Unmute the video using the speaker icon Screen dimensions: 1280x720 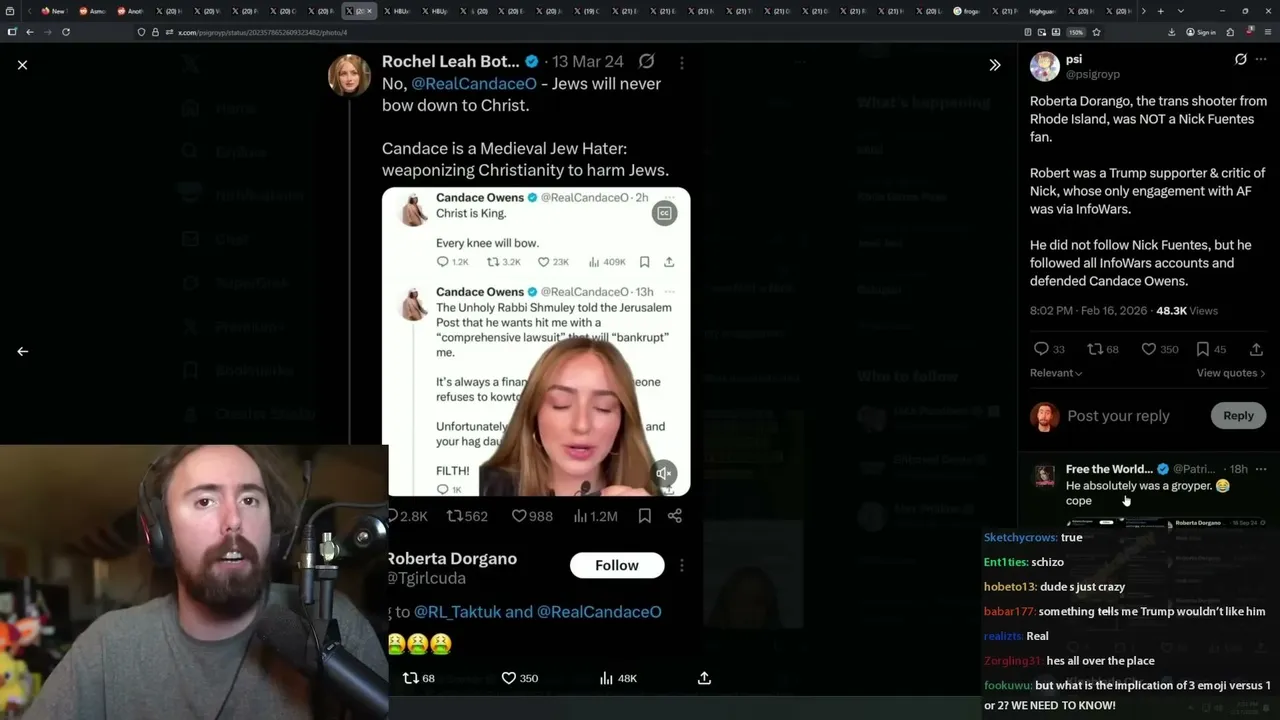tap(664, 473)
